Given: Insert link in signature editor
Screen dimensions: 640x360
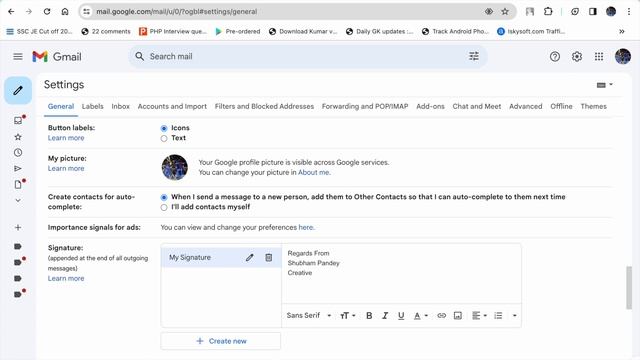Looking at the screenshot, I should [x=441, y=316].
